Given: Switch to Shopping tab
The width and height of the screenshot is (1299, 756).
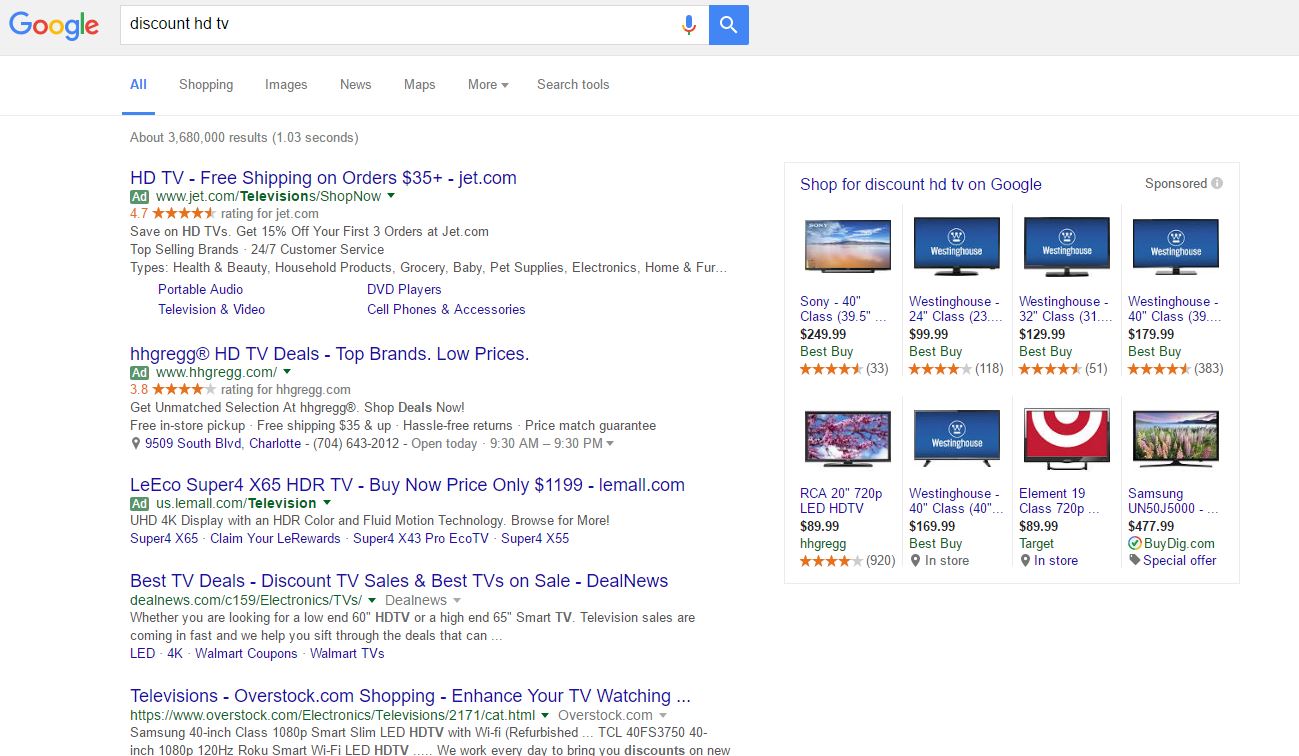Looking at the screenshot, I should click(x=206, y=85).
